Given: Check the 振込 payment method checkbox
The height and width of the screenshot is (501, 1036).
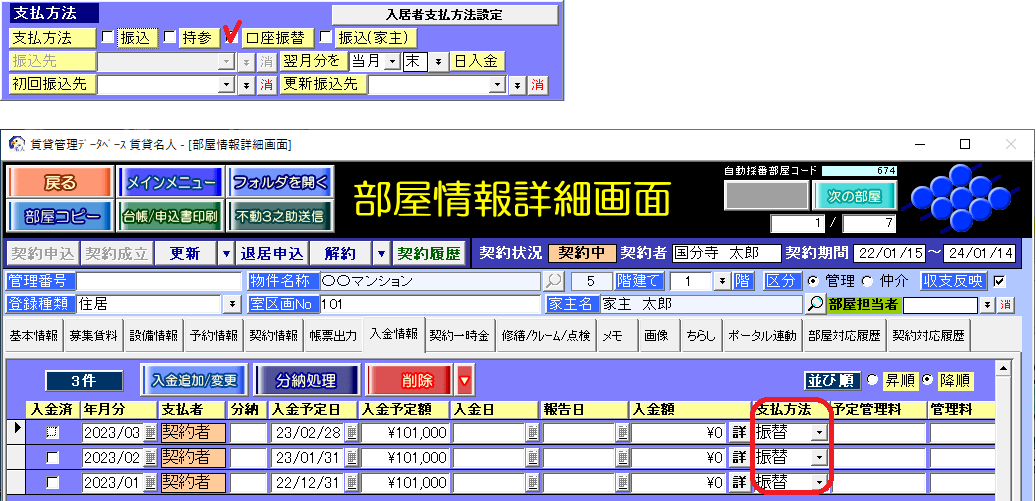Looking at the screenshot, I should point(108,38).
